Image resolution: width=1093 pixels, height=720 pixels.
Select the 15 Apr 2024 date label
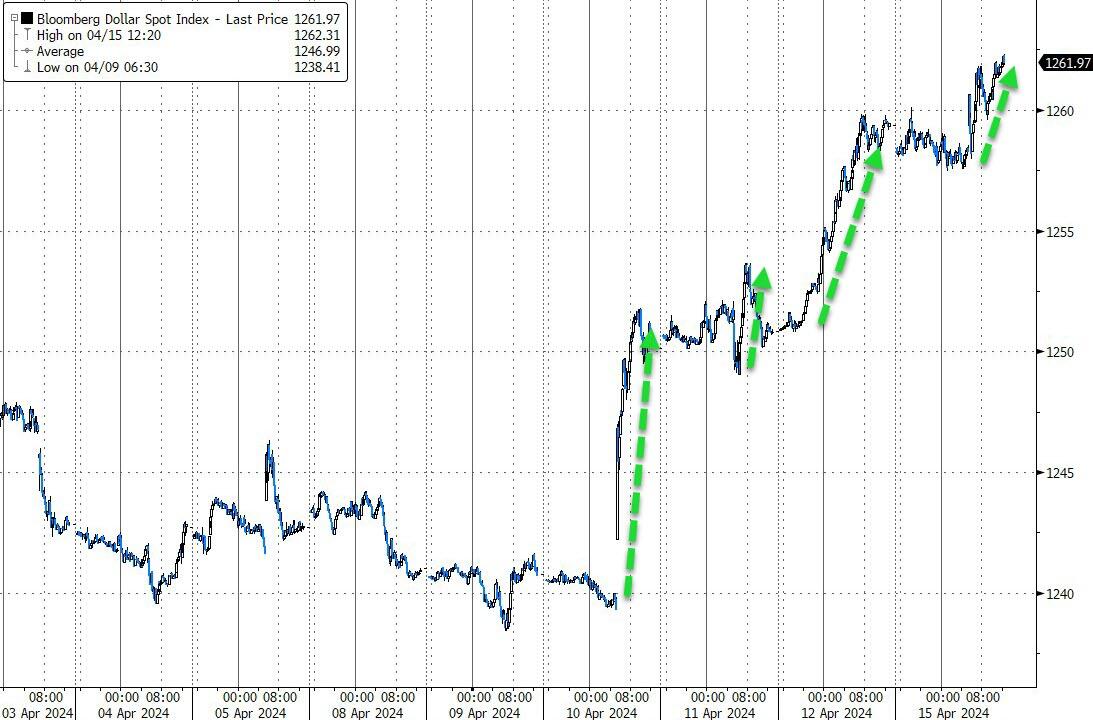point(953,712)
